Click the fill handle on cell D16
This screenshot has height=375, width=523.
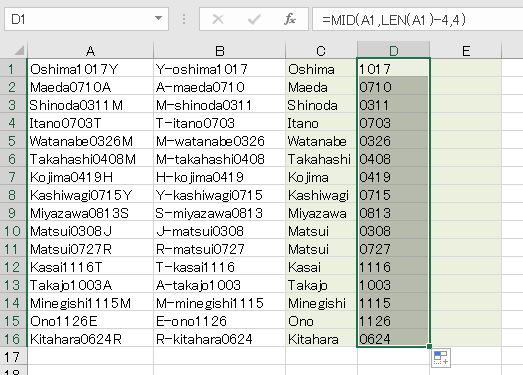[x=429, y=346]
